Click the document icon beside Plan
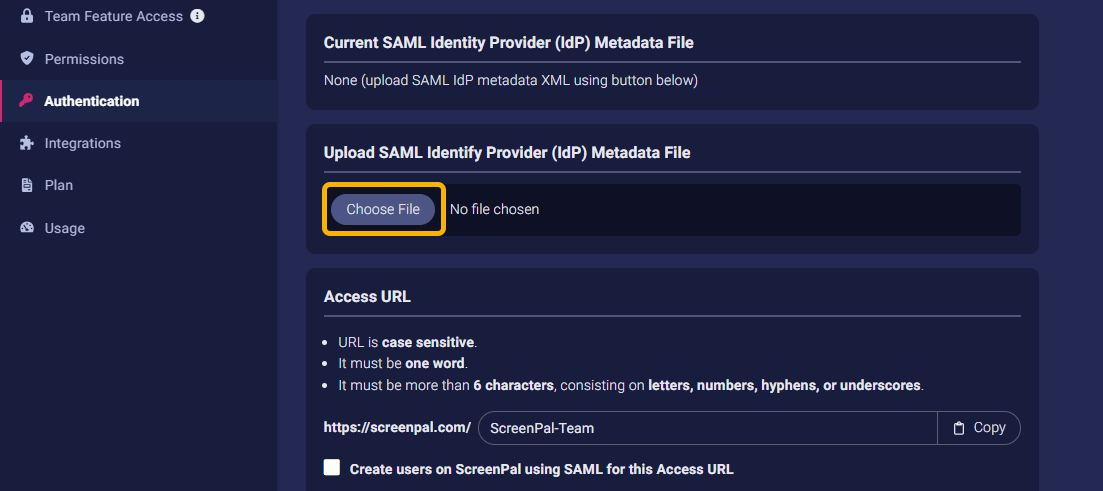Viewport: 1103px width, 491px height. click(27, 185)
